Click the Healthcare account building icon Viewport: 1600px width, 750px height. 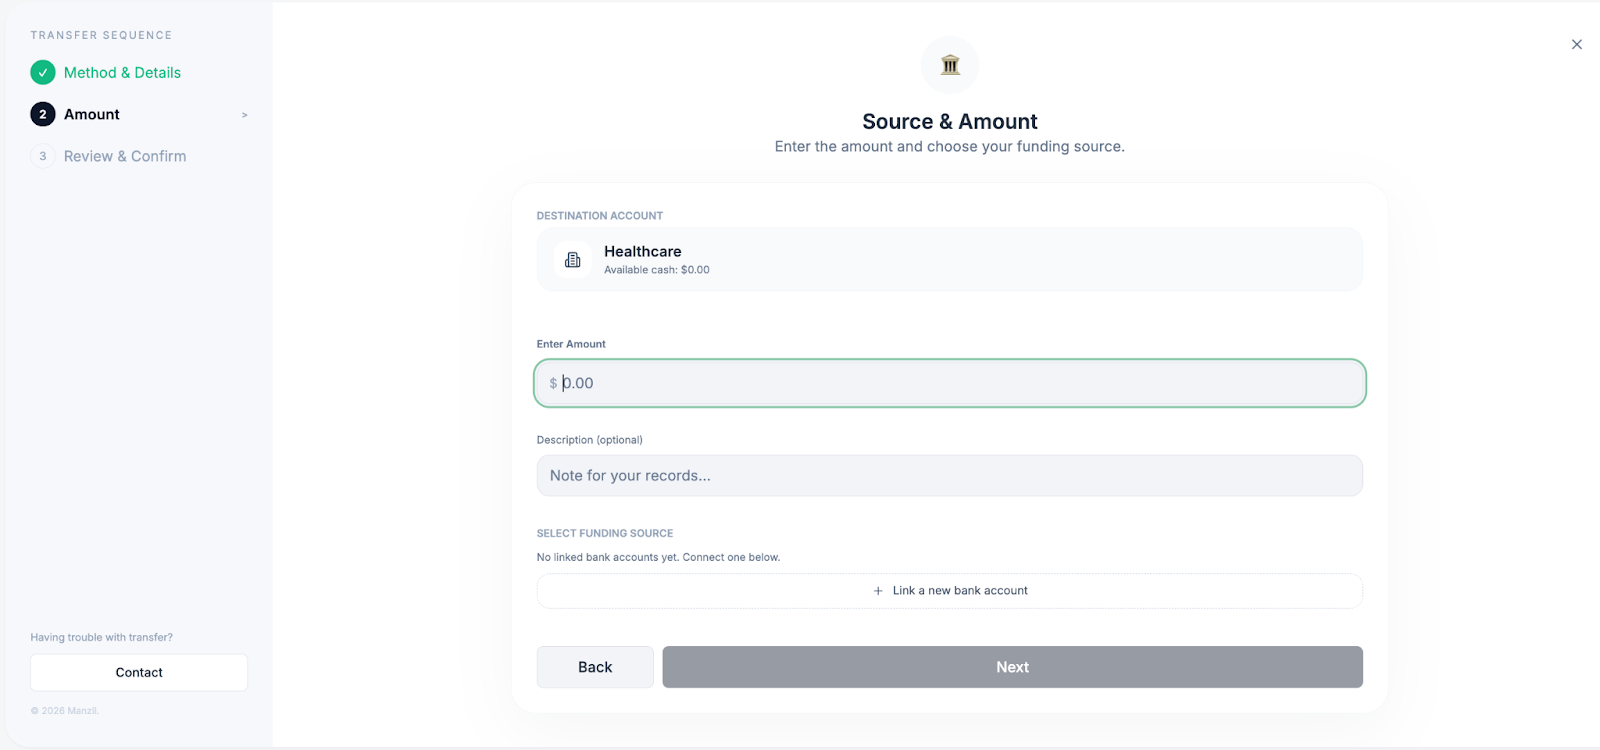[x=573, y=260]
